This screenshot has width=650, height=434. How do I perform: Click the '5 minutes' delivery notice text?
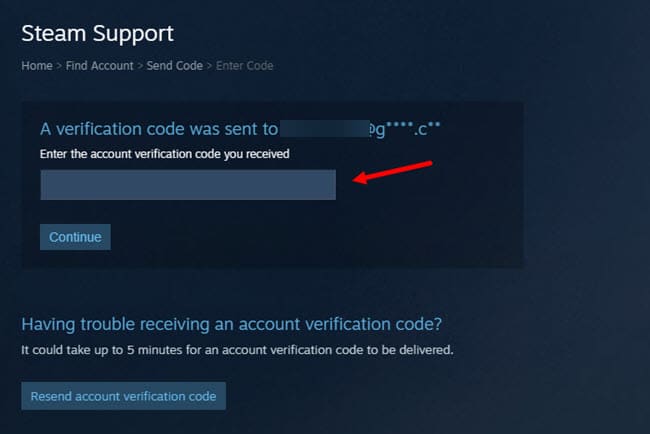click(x=237, y=350)
